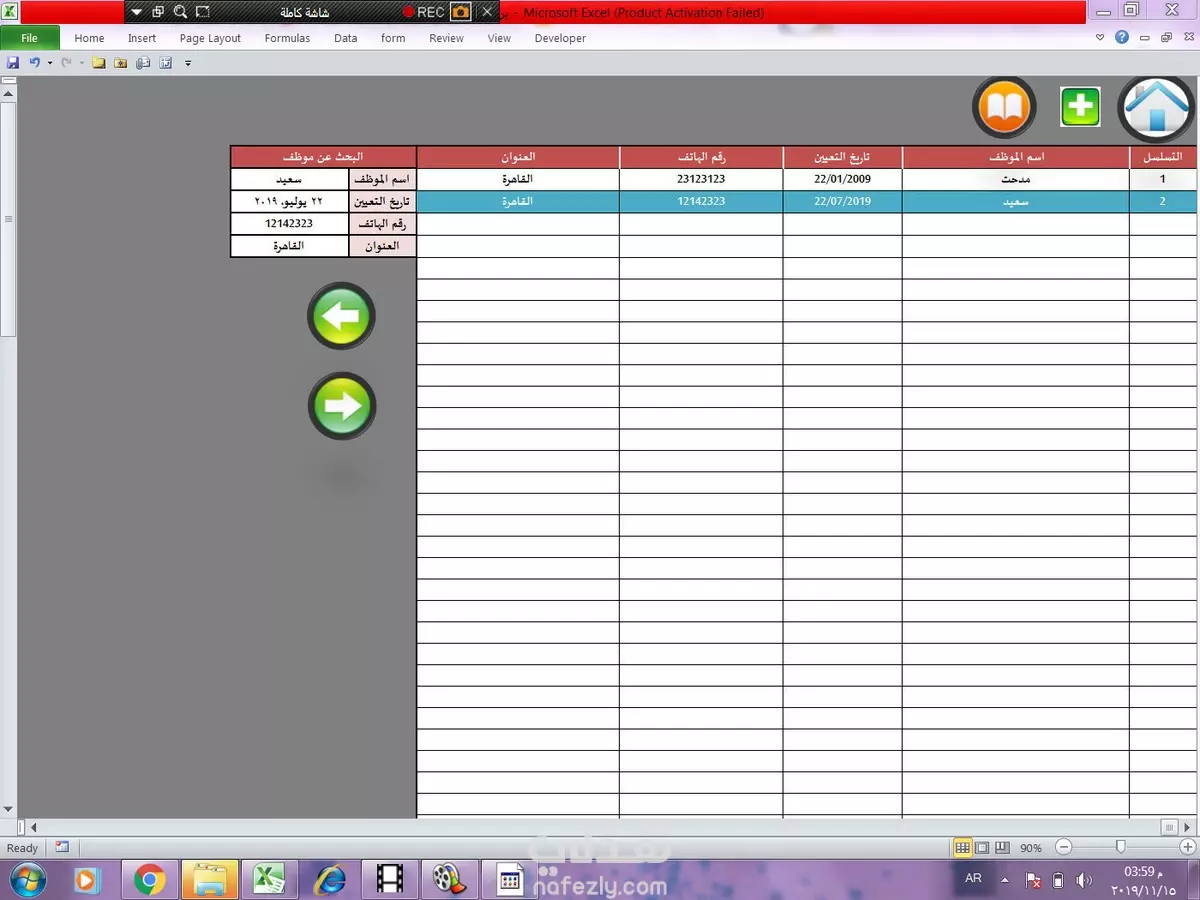Click the vertical scrollbar up arrow
Image resolution: width=1200 pixels, height=900 pixels.
click(8, 93)
